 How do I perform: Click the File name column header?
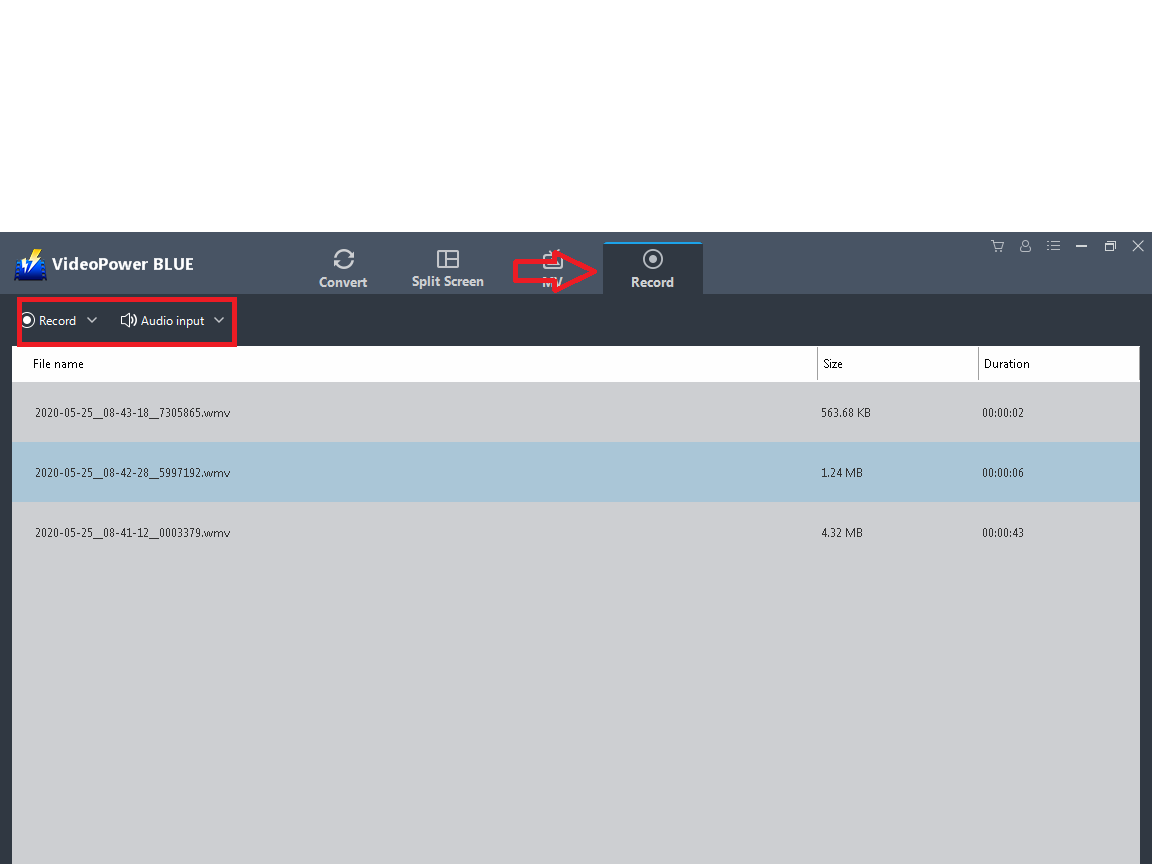(x=57, y=363)
